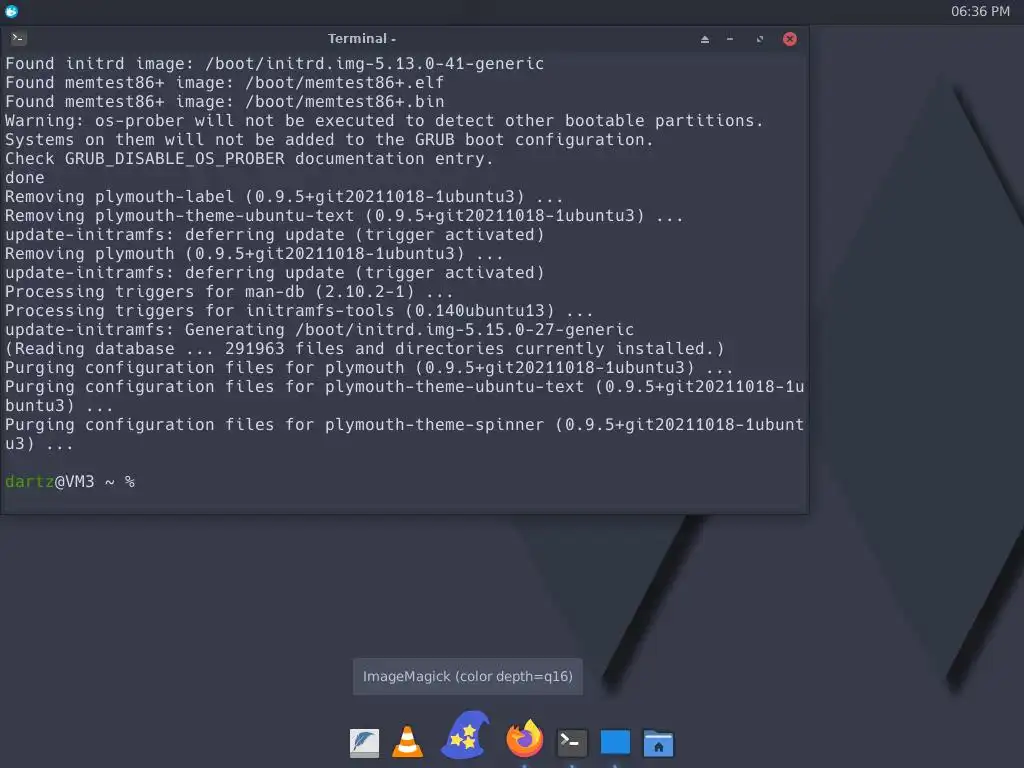
Task: Open Terminal icon in the dock
Action: coord(572,743)
